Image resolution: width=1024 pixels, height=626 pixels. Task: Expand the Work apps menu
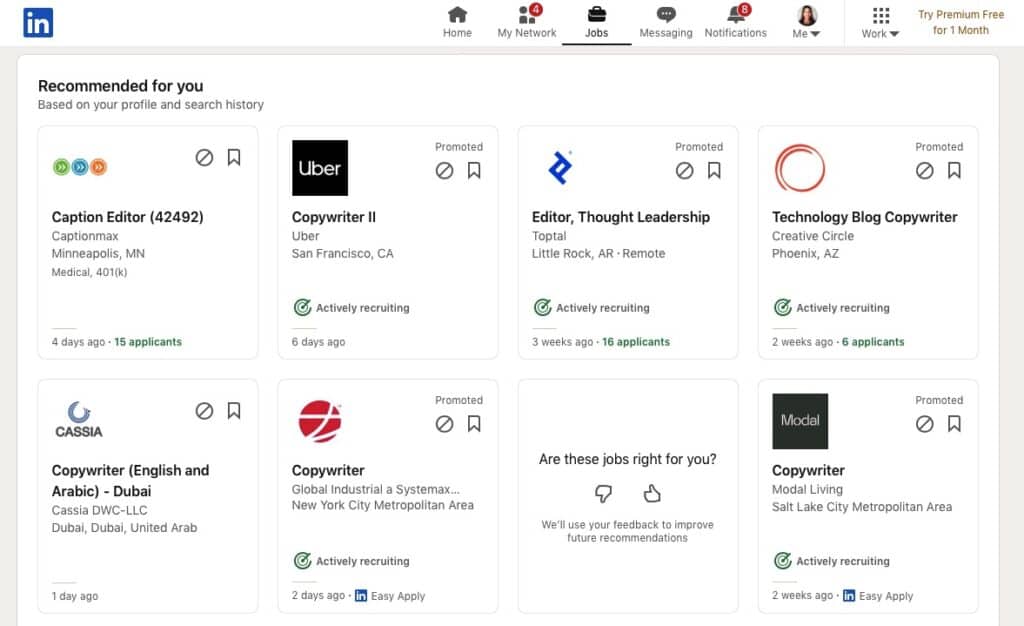880,23
